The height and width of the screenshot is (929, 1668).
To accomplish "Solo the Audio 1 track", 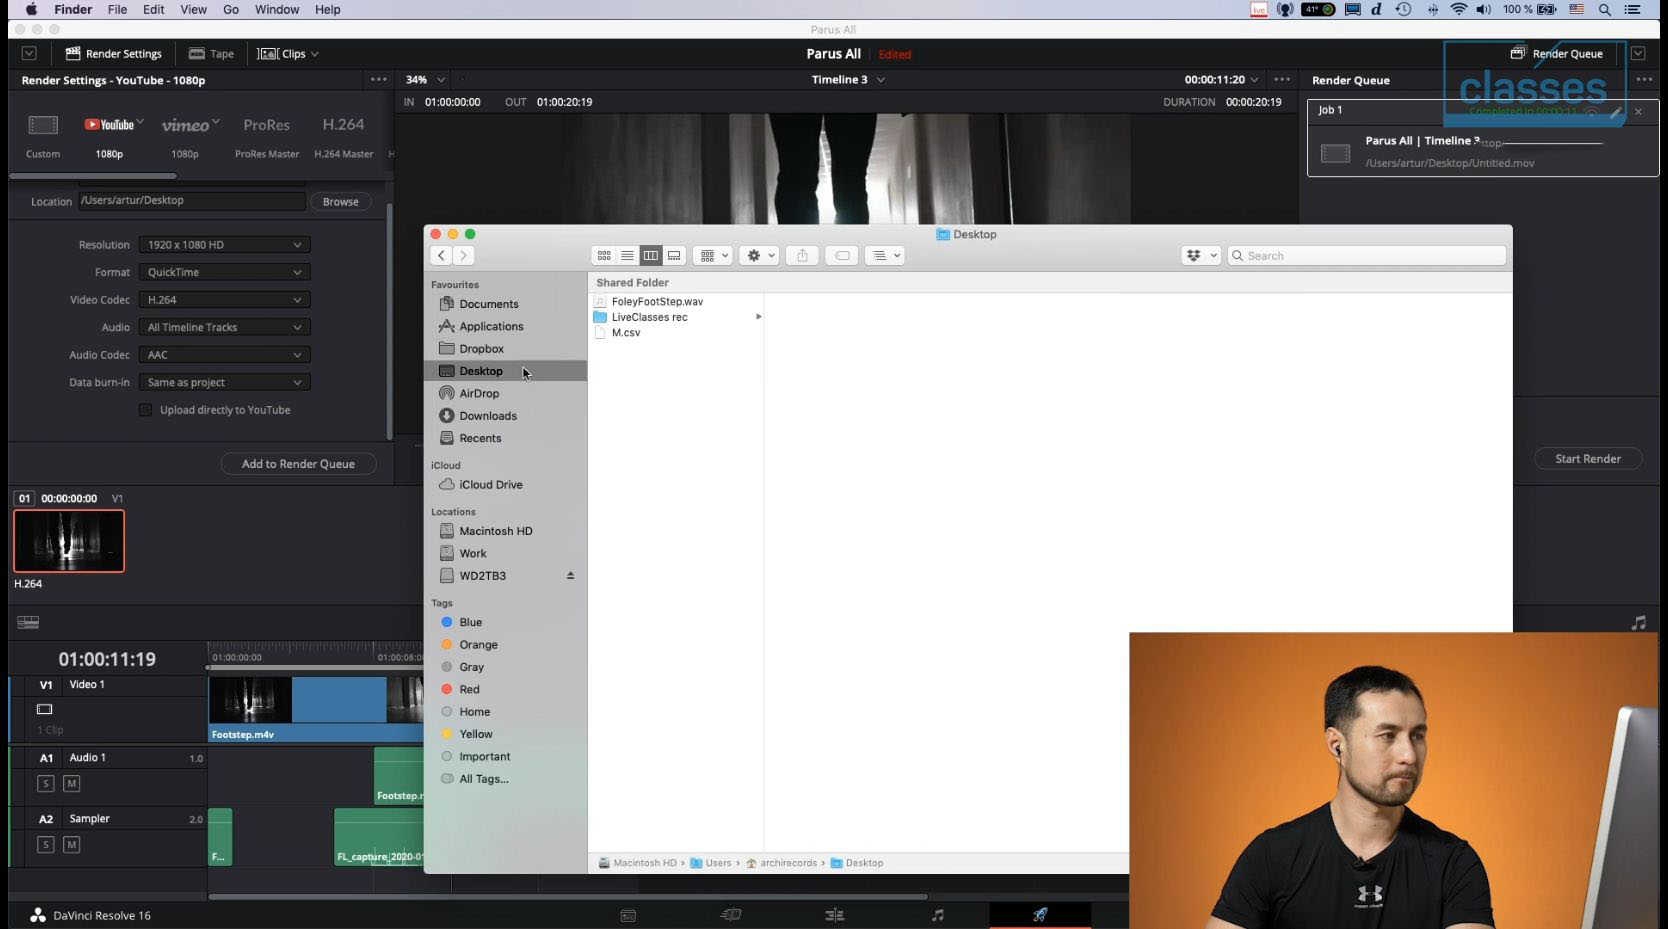I will [46, 784].
